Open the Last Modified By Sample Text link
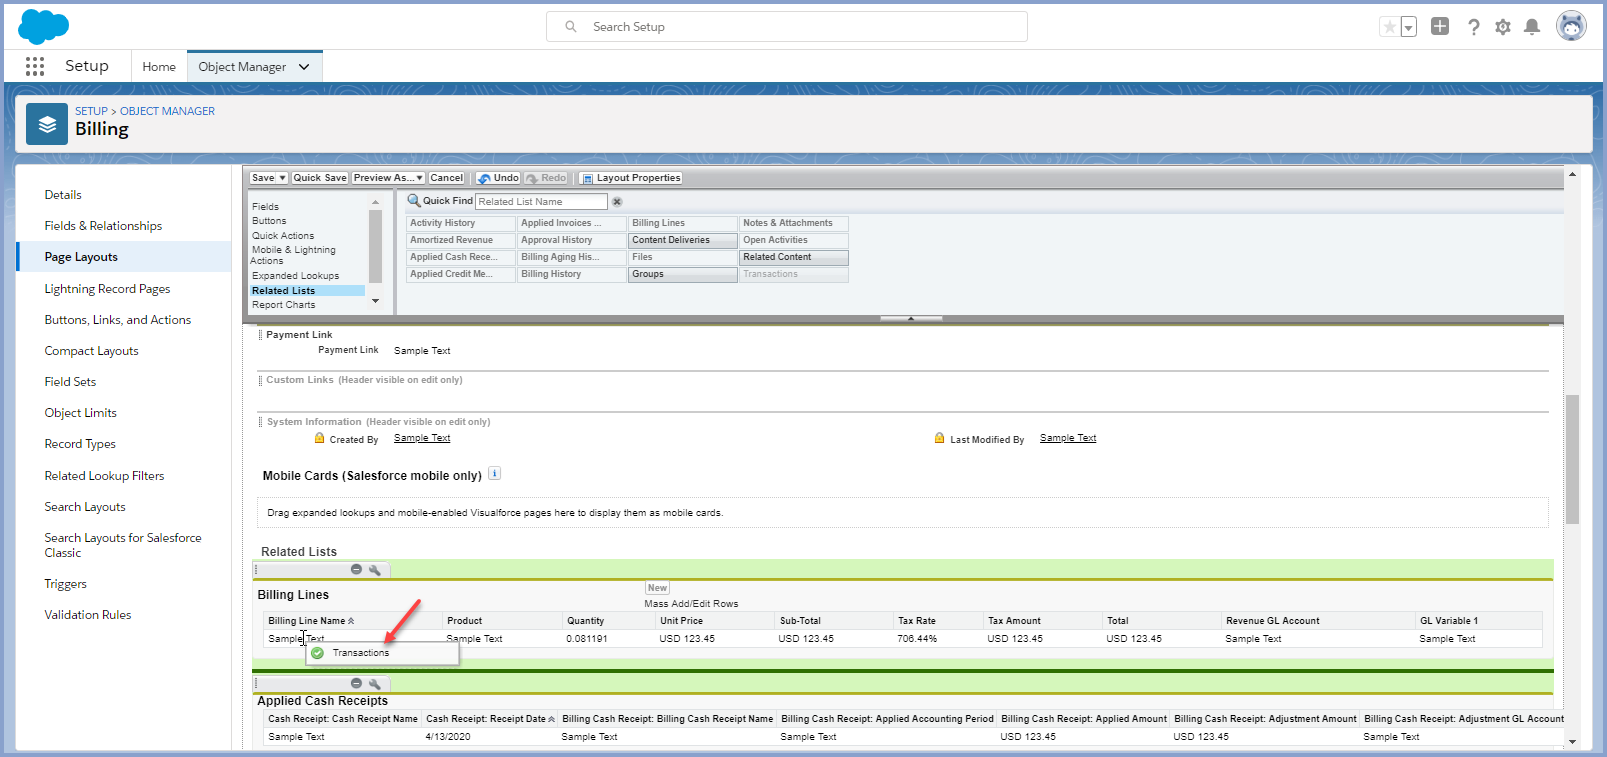1607x757 pixels. coord(1068,438)
